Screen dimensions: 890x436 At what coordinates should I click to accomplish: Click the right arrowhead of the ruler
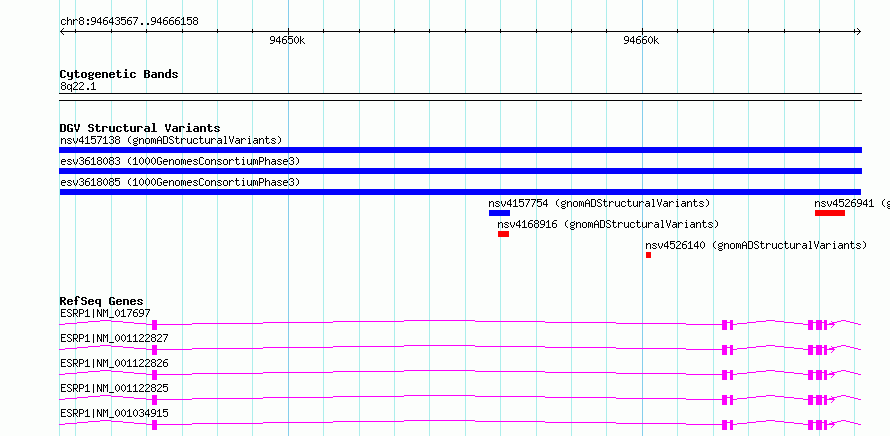click(x=859, y=31)
